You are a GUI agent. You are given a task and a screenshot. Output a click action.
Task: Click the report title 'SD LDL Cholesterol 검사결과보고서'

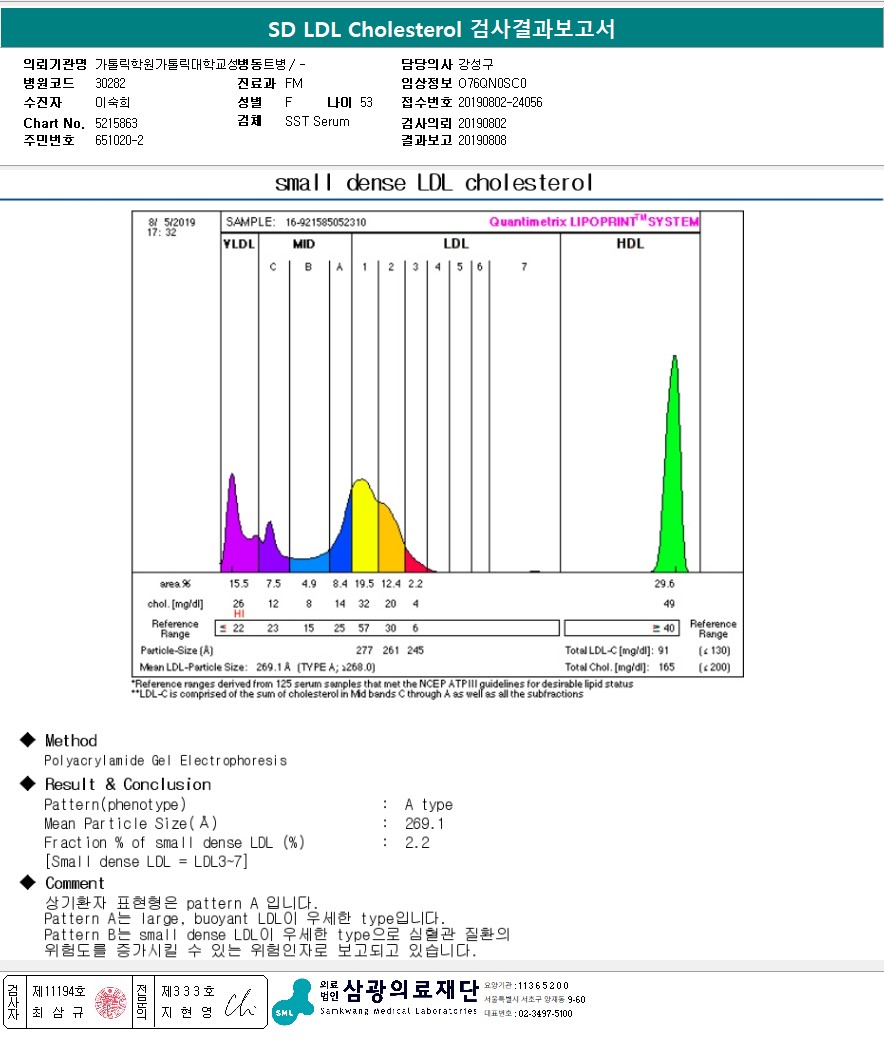(442, 29)
